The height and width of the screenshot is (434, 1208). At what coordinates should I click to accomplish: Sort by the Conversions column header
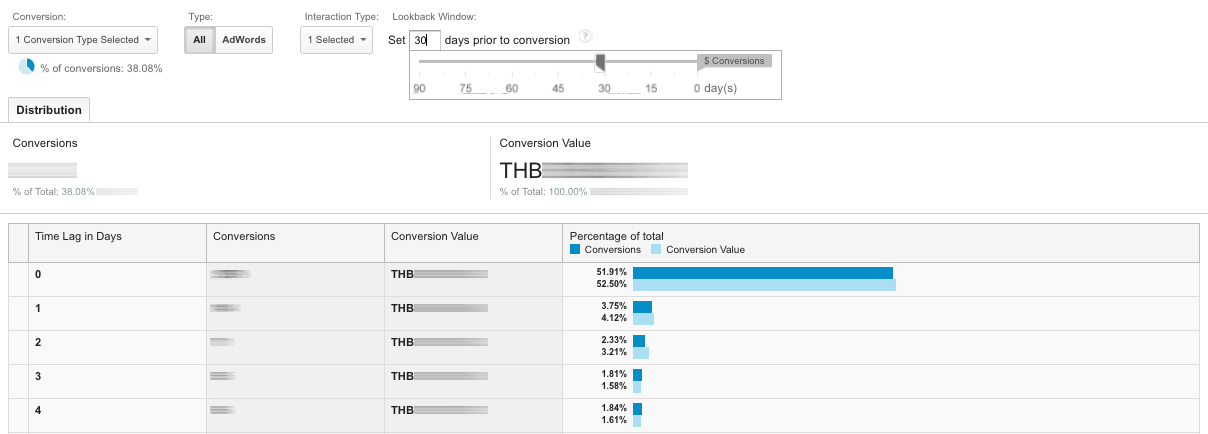click(245, 237)
